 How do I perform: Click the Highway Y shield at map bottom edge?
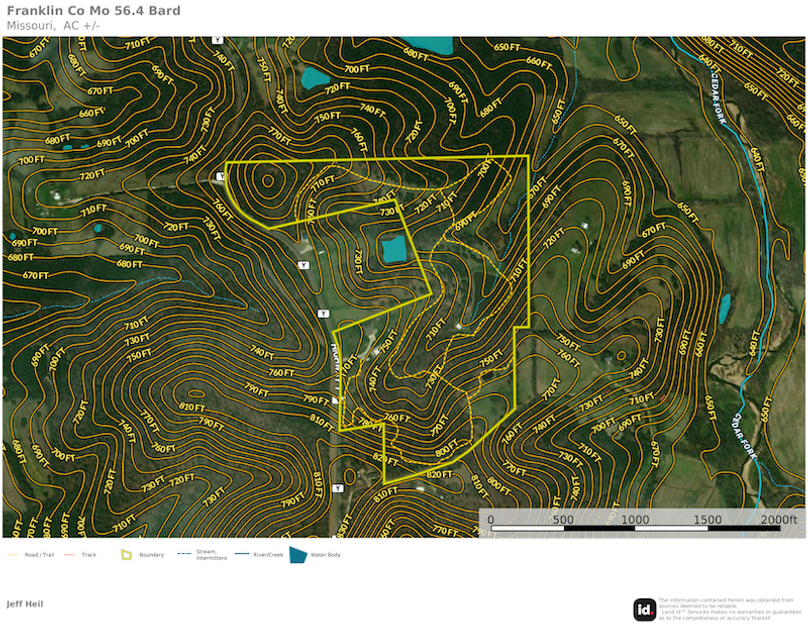337,488
